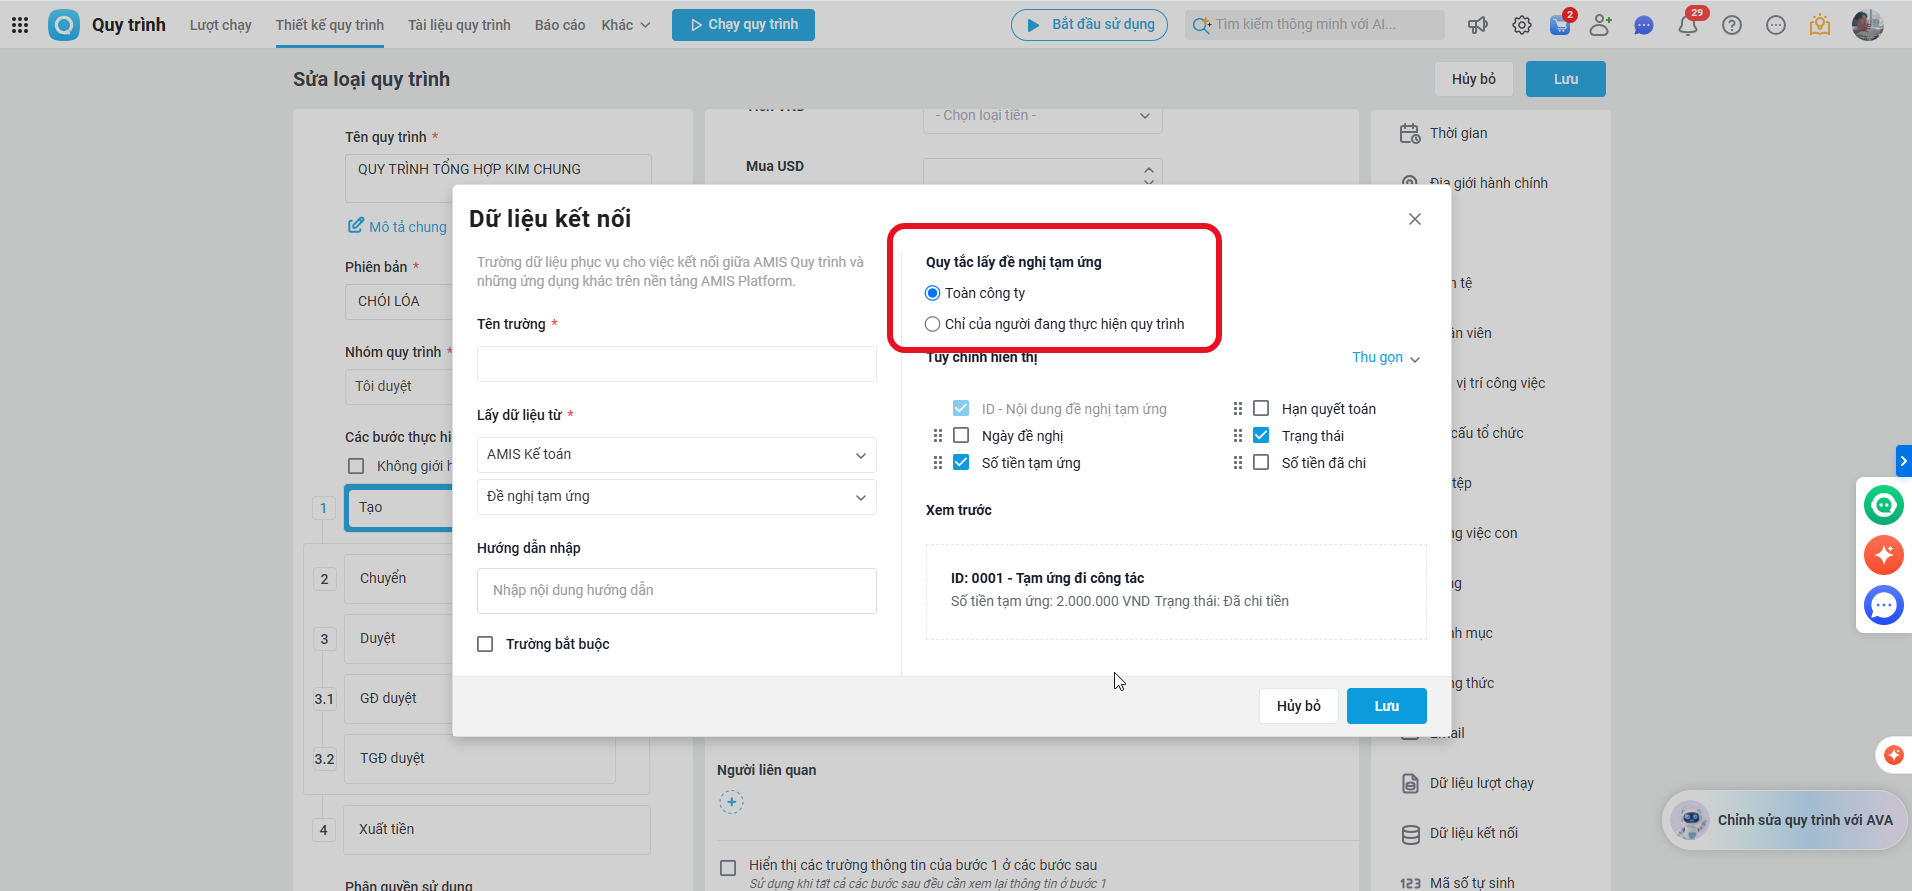Image resolution: width=1912 pixels, height=891 pixels.
Task: Open the announcements megaphone icon
Action: pos(1478,25)
